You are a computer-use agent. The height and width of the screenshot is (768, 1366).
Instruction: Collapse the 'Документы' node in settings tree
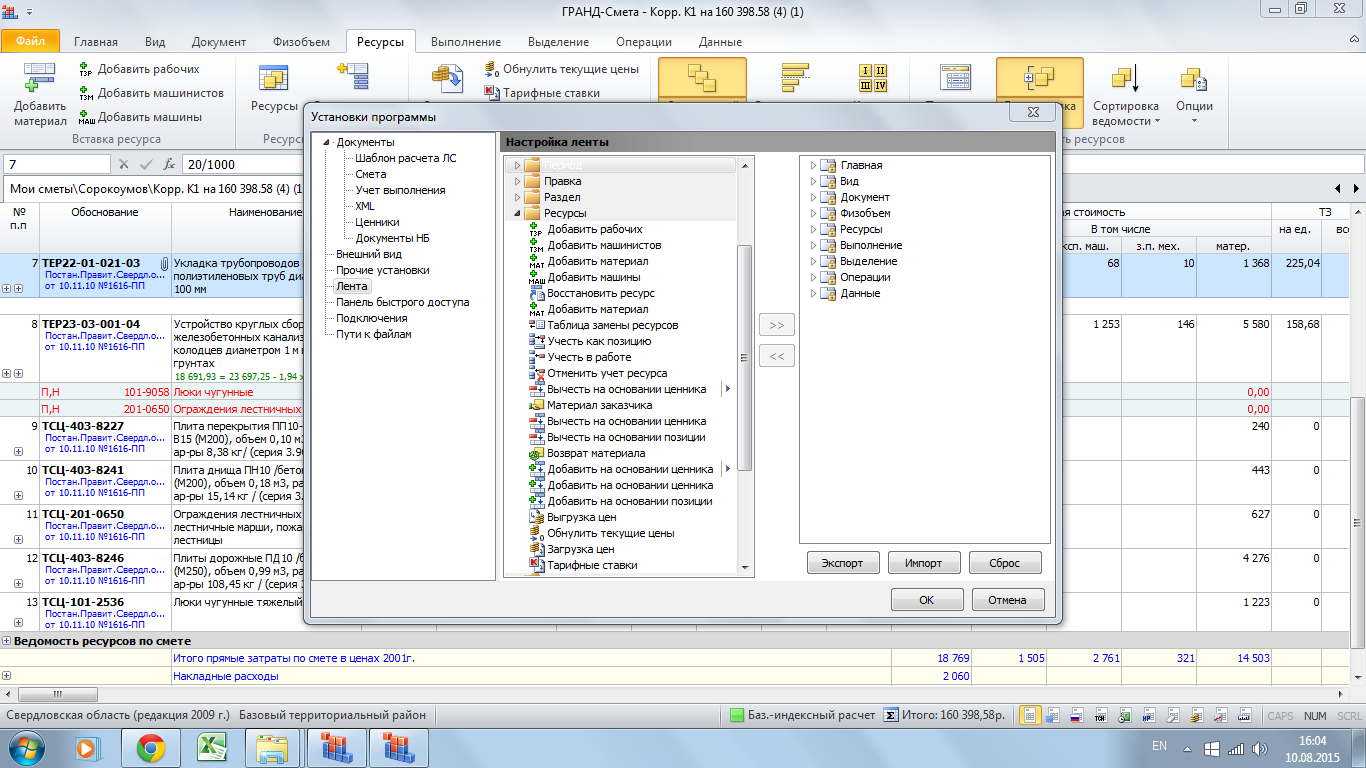pos(326,142)
